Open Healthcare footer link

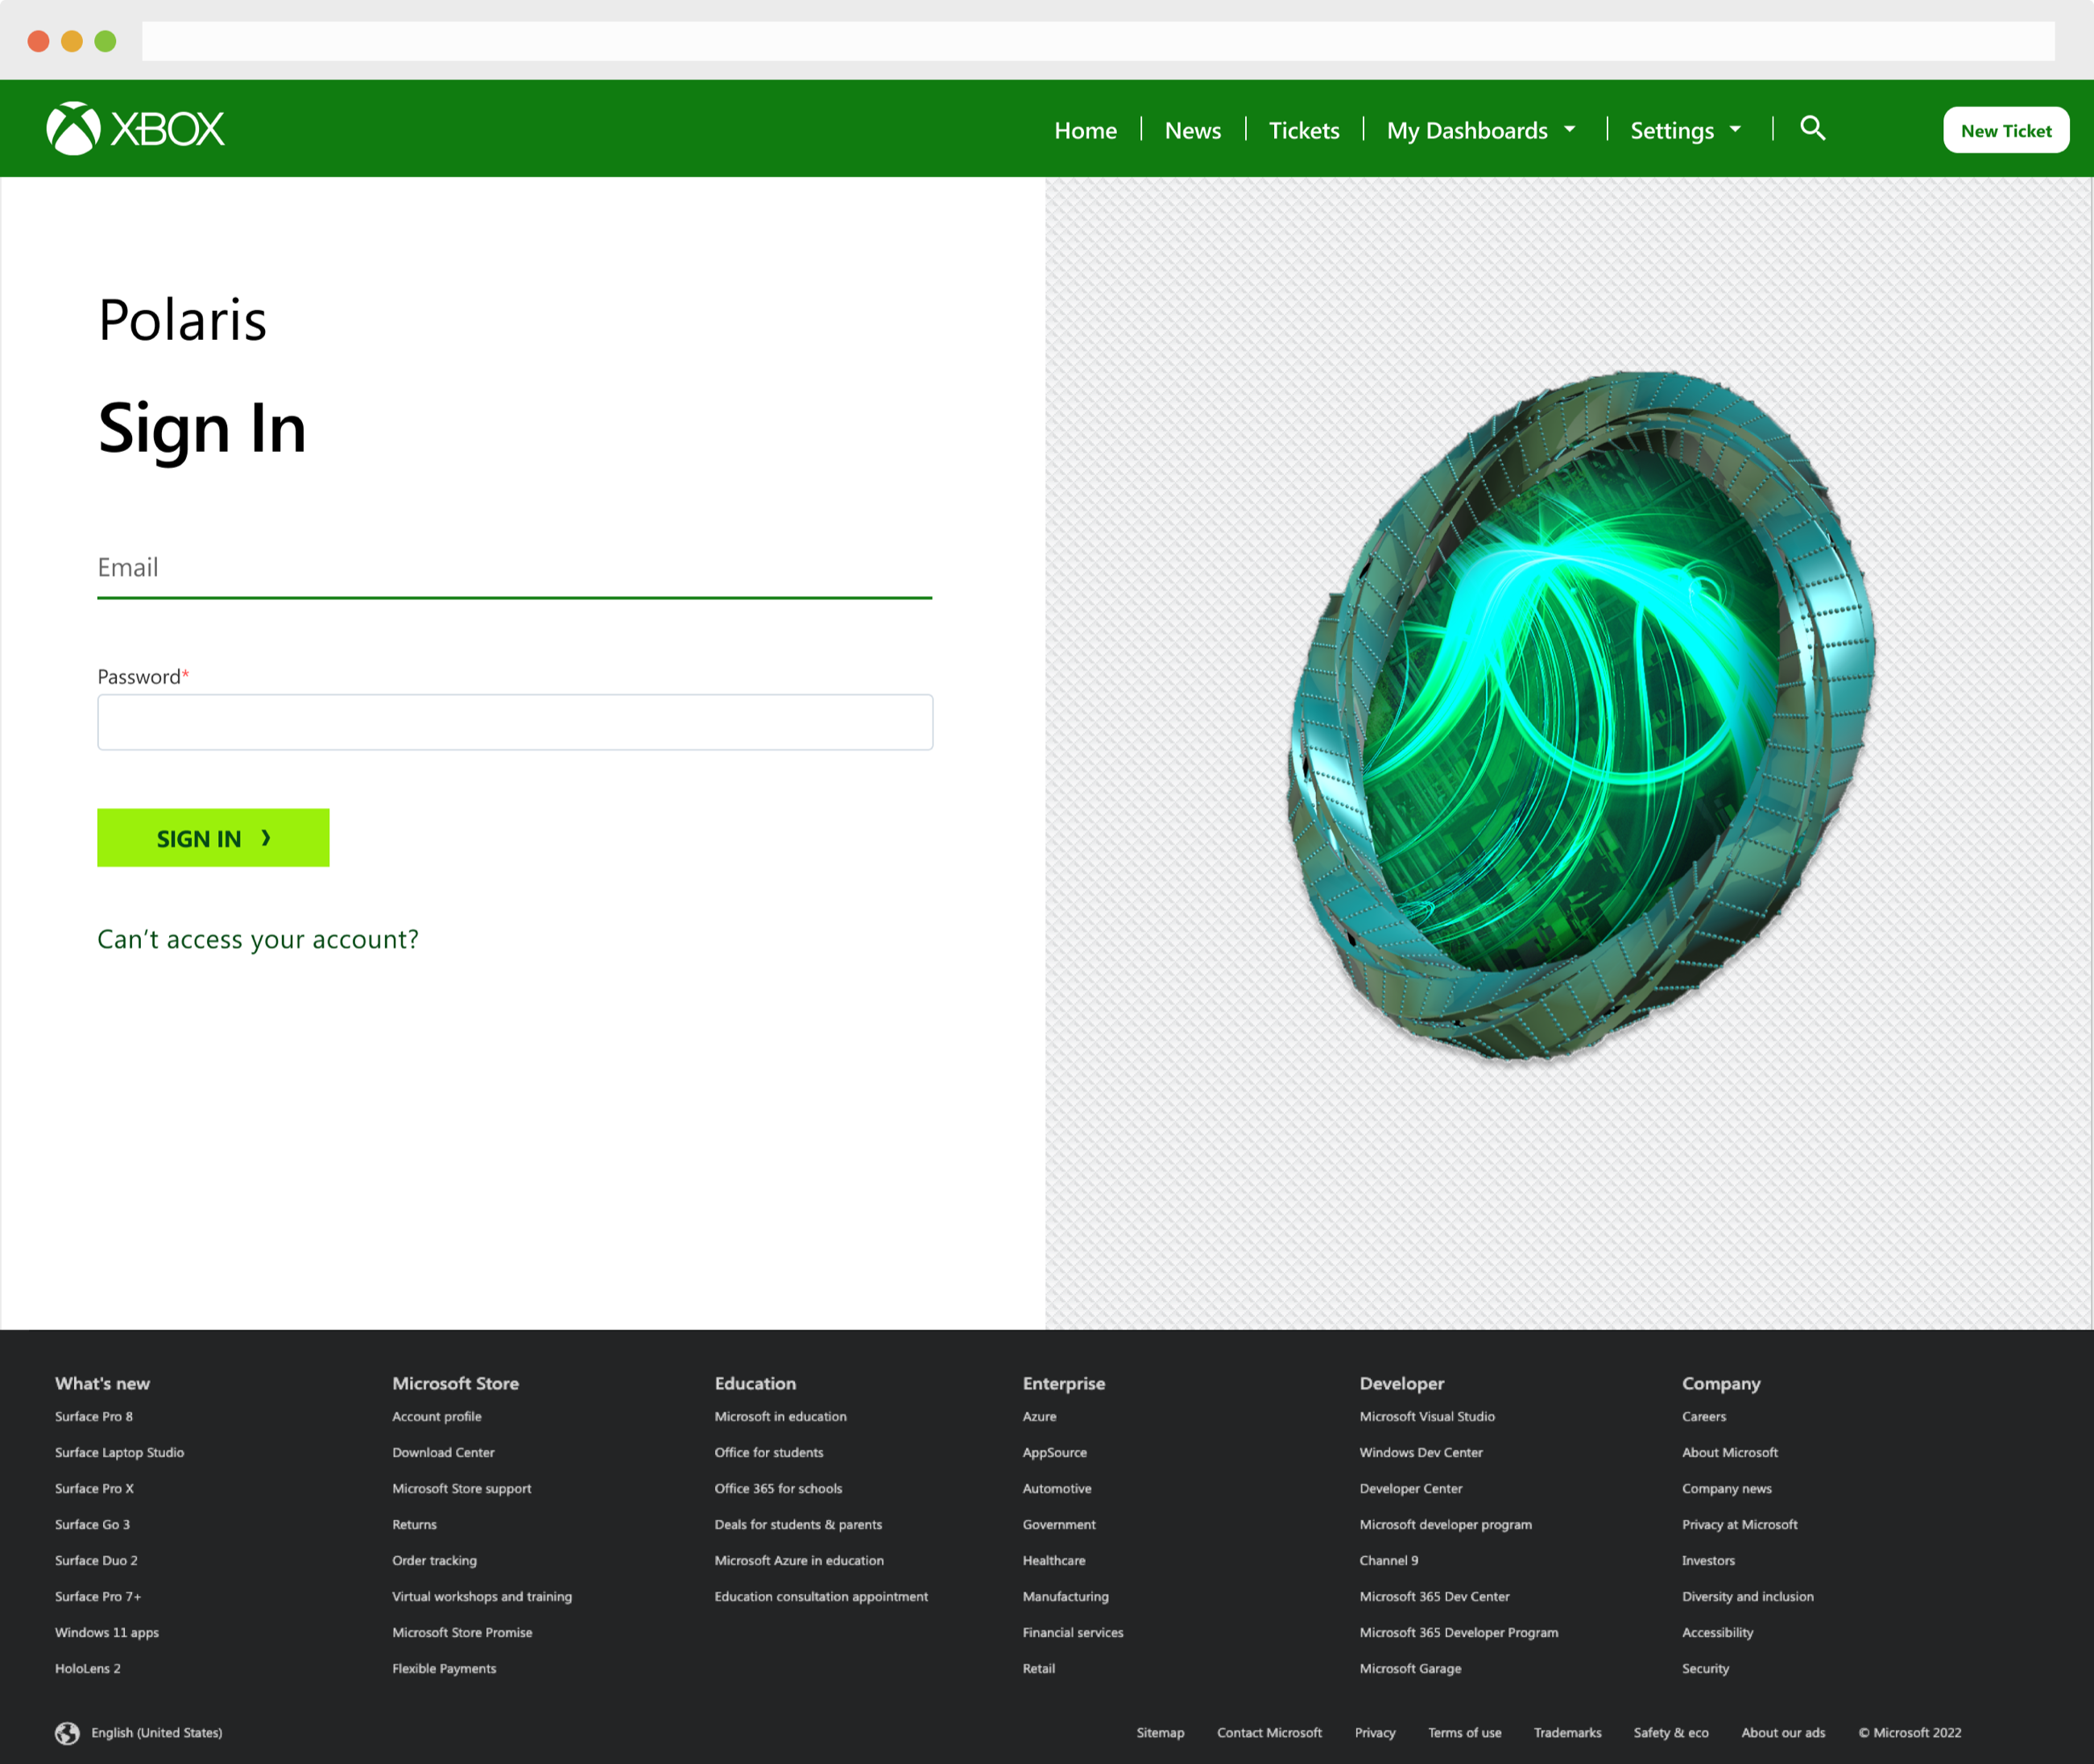pyautogui.click(x=1053, y=1561)
